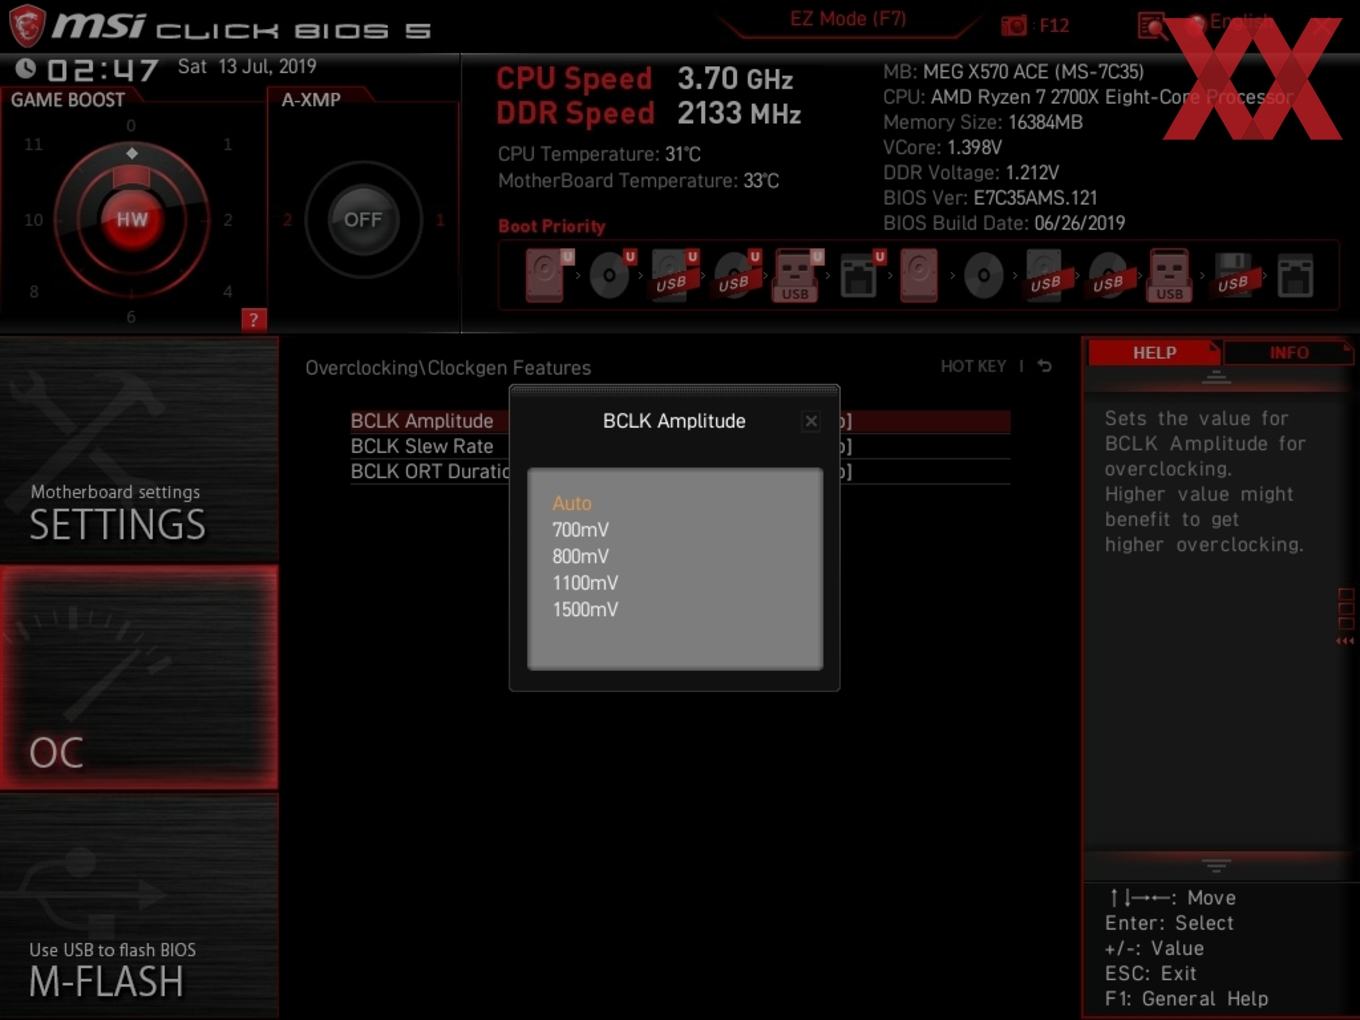Open M-FLASH to flash BIOS via USB
Screen dimensions: 1360x1020
[139, 906]
